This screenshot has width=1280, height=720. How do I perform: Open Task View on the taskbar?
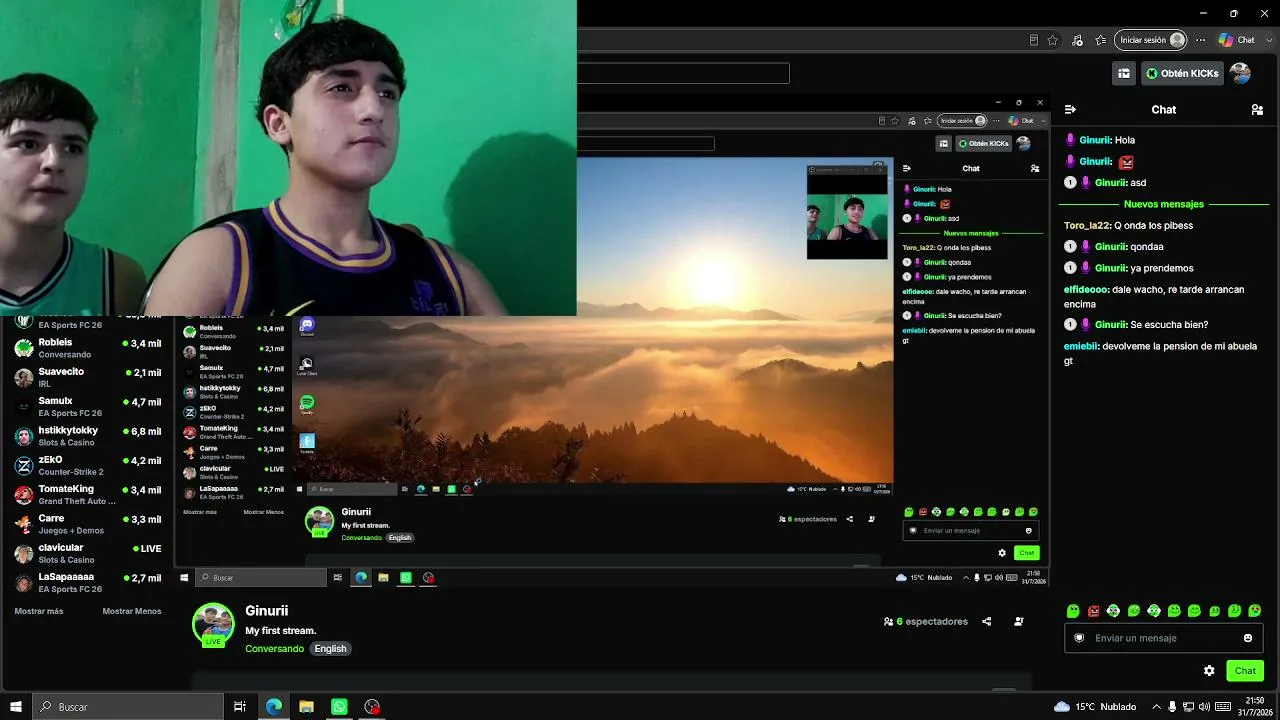240,707
